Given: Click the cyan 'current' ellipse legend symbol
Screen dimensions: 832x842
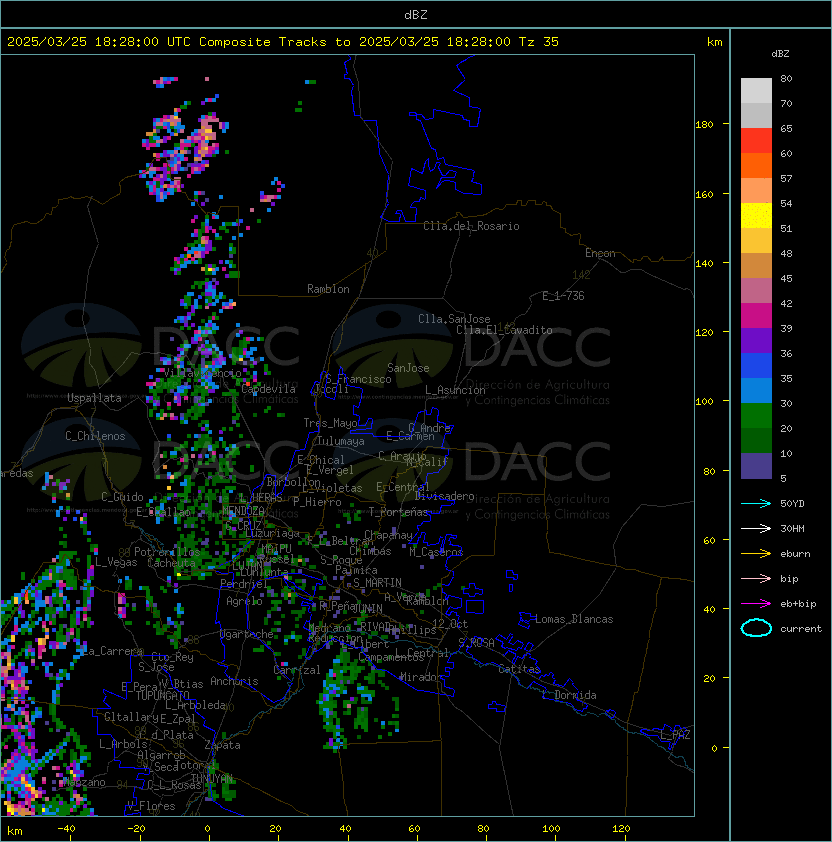Looking at the screenshot, I should [756, 628].
